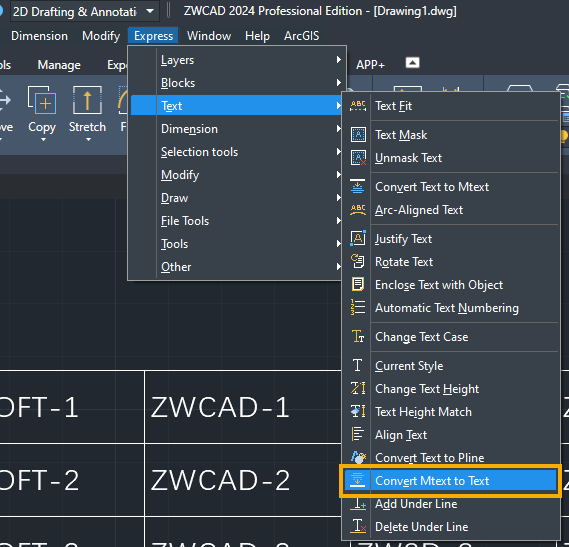Open the Modify menu in the menu bar

pyautogui.click(x=101, y=36)
